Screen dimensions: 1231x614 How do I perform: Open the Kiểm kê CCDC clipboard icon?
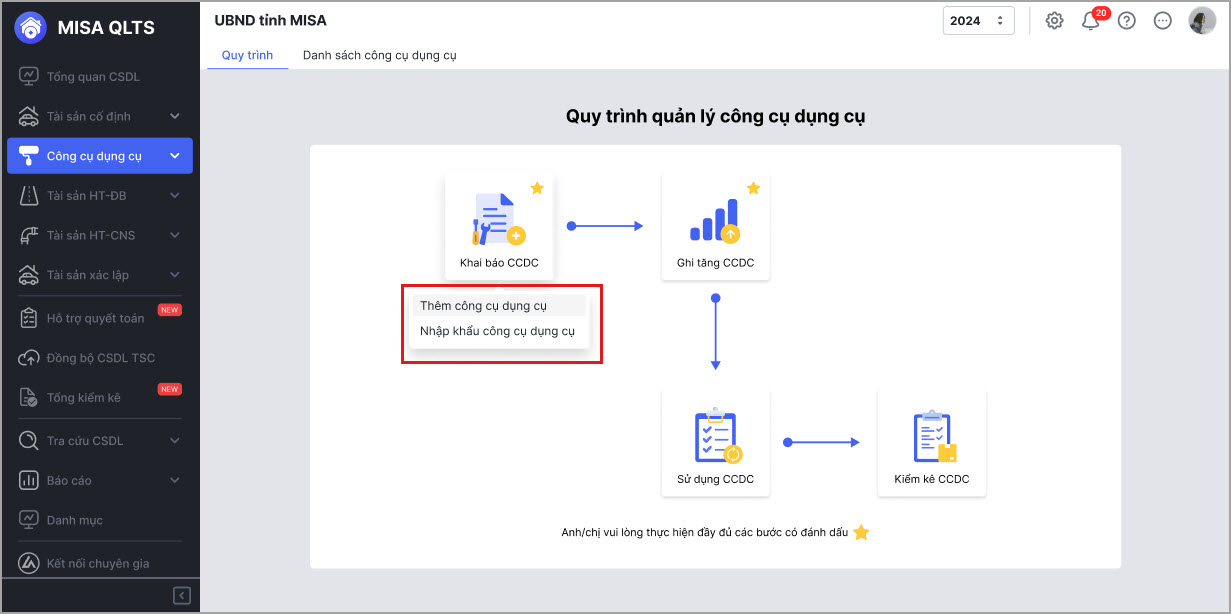pyautogui.click(x=932, y=438)
